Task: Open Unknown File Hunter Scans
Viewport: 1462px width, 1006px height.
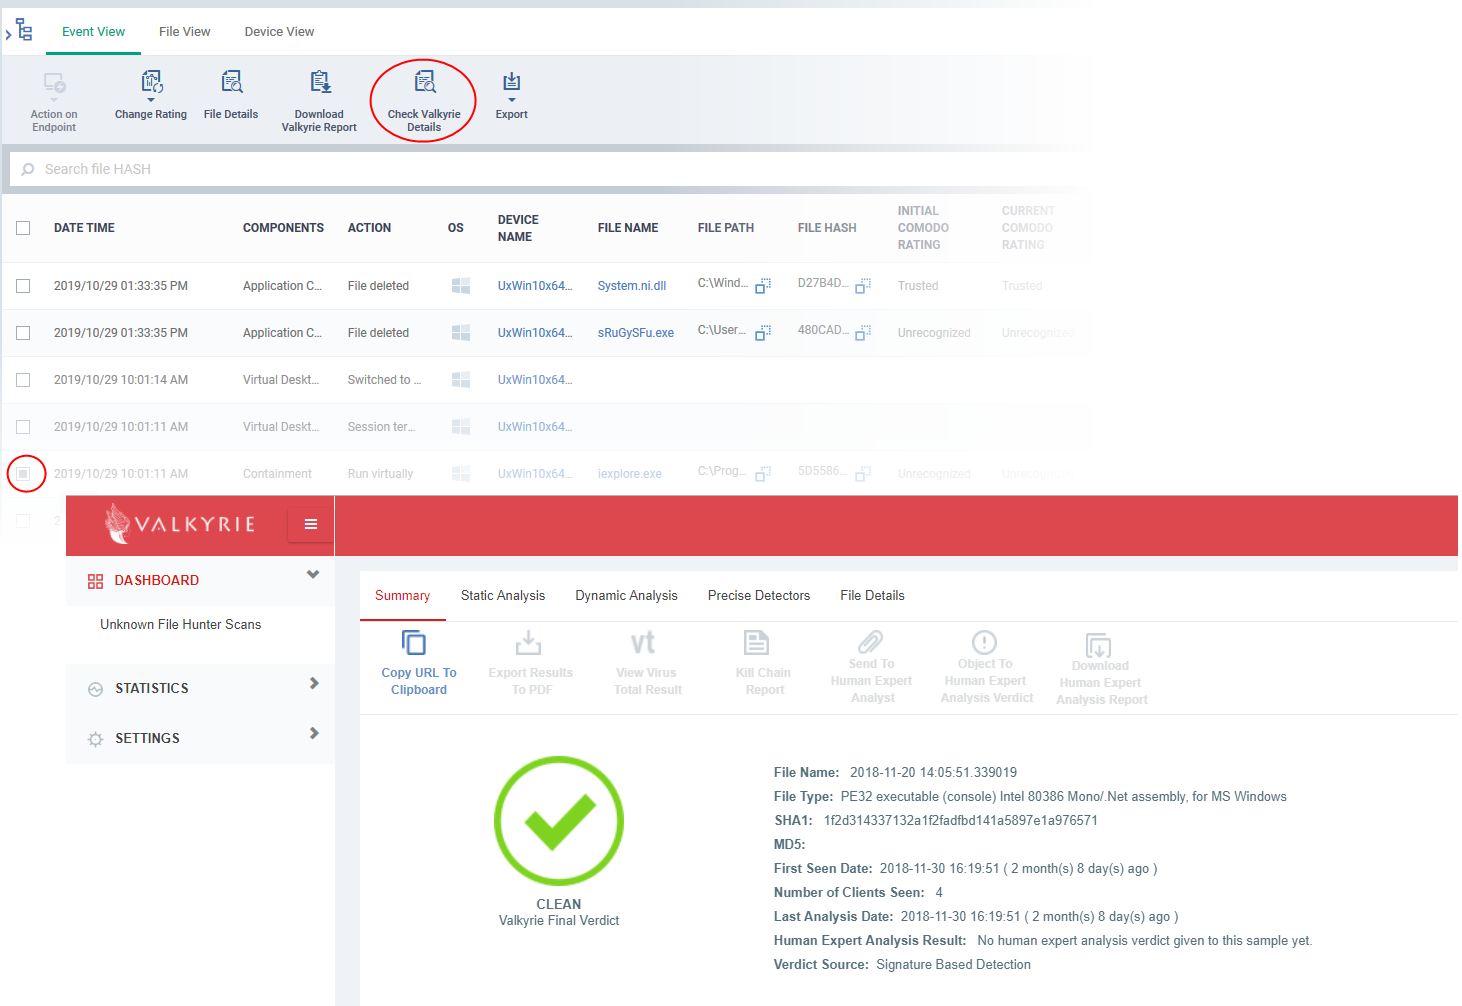Action: pyautogui.click(x=180, y=625)
